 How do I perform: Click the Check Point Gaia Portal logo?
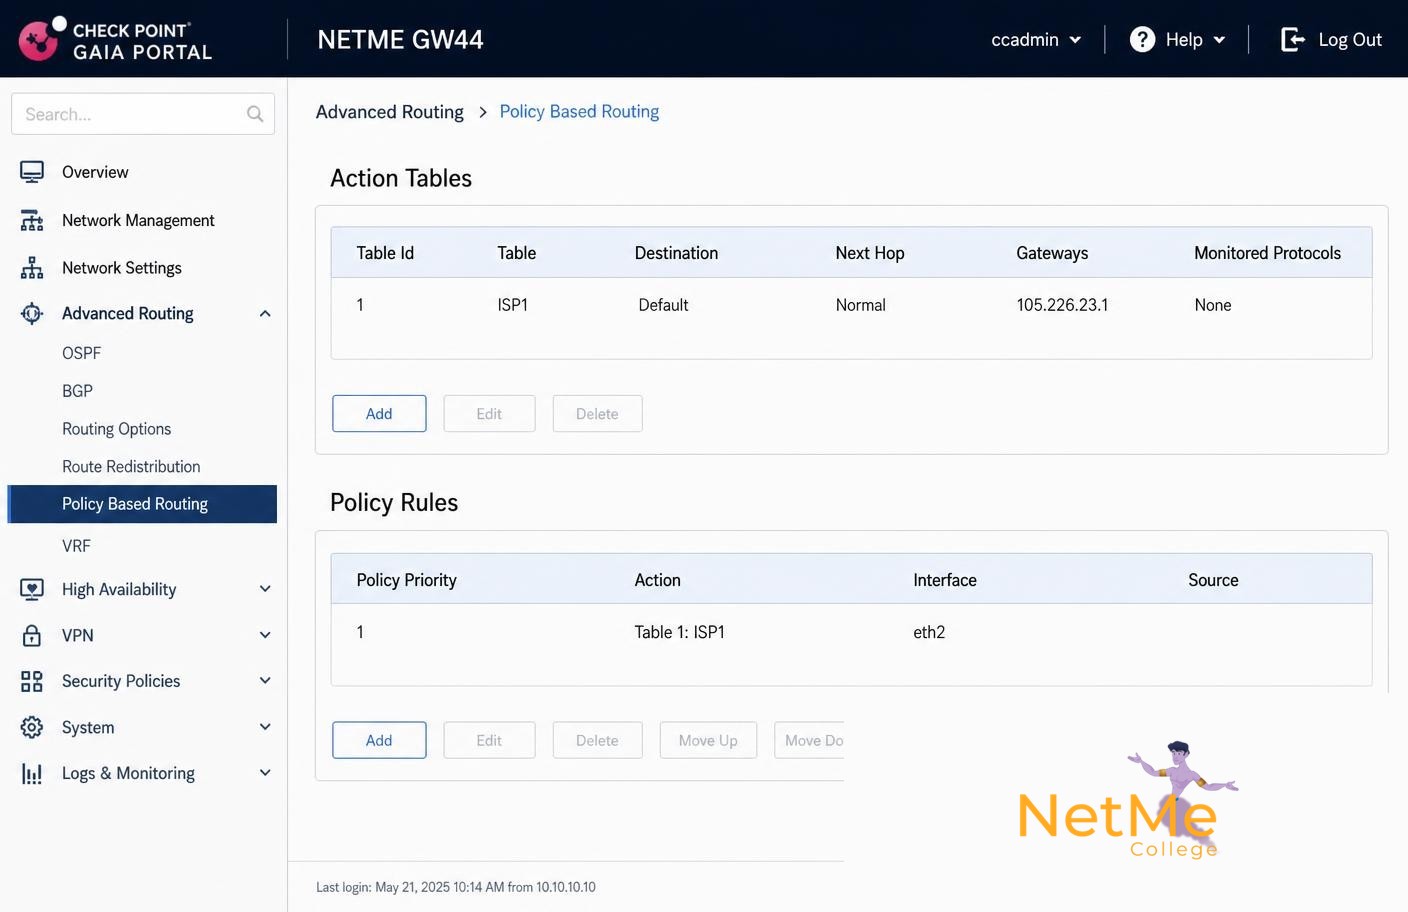pos(115,40)
